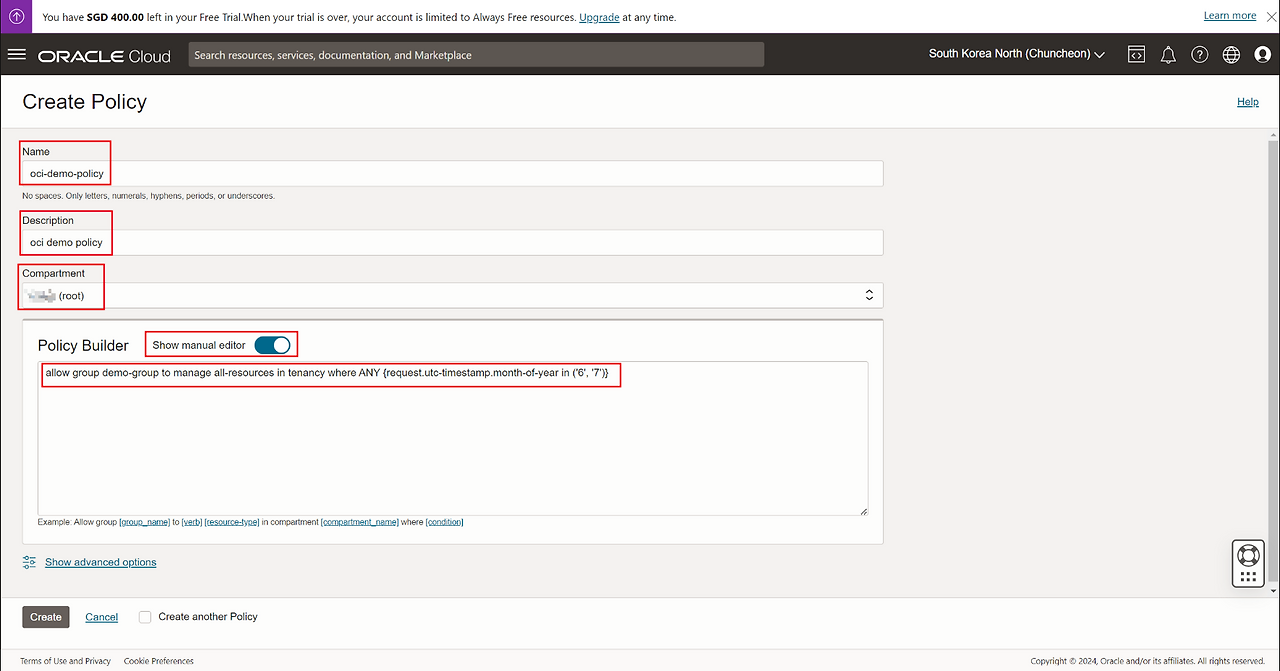Viewport: 1280px width, 671px height.
Task: Open the language globe icon
Action: pyautogui.click(x=1231, y=55)
